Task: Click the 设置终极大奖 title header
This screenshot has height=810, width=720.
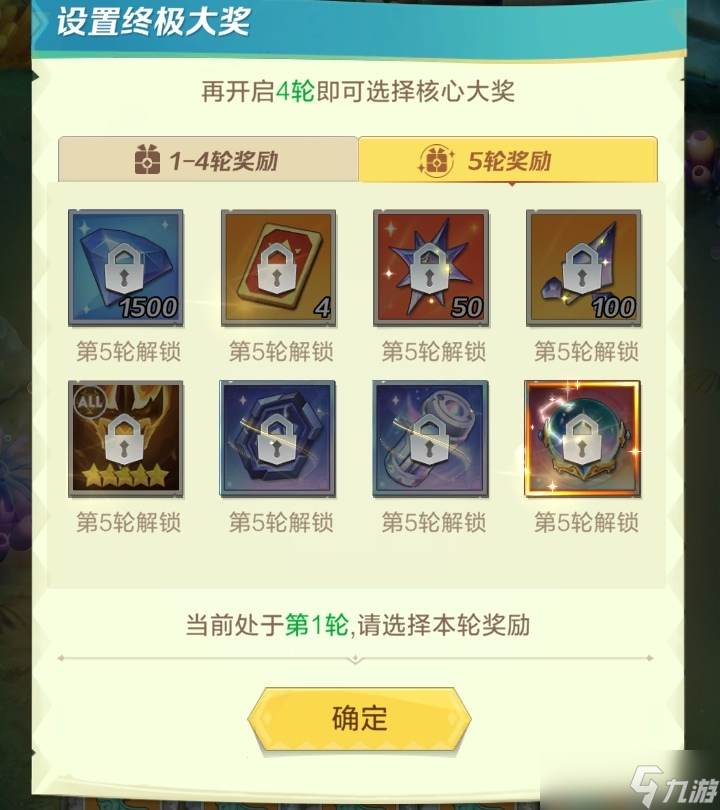Action: coord(153,22)
